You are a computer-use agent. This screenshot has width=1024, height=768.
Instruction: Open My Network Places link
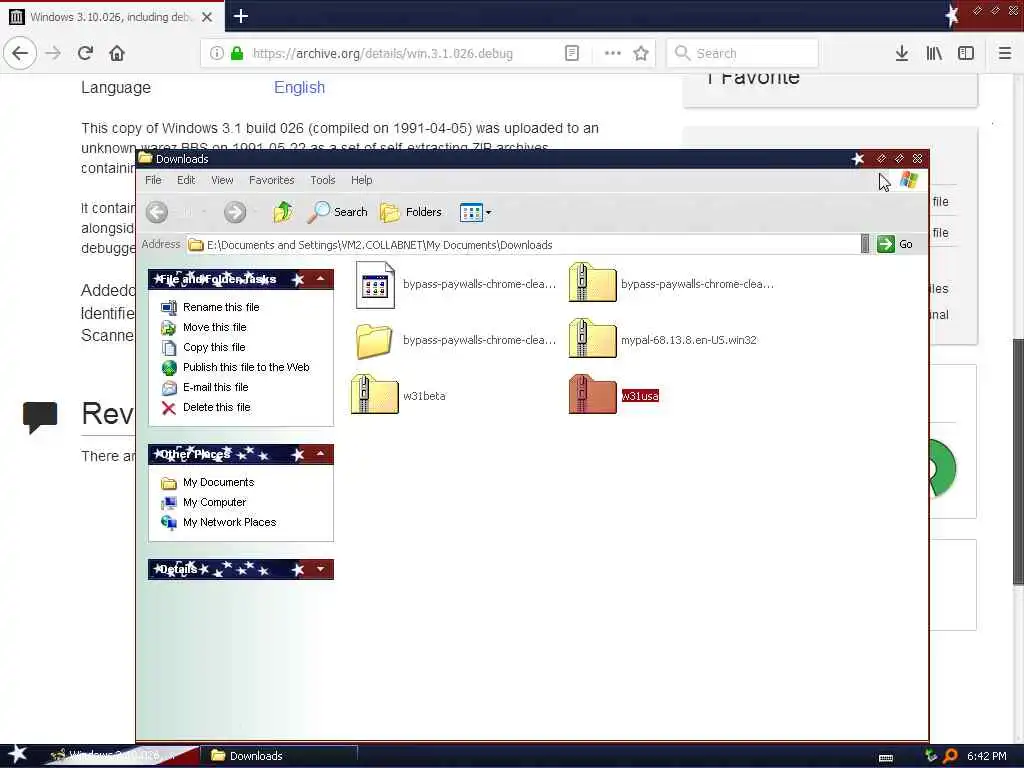click(229, 522)
